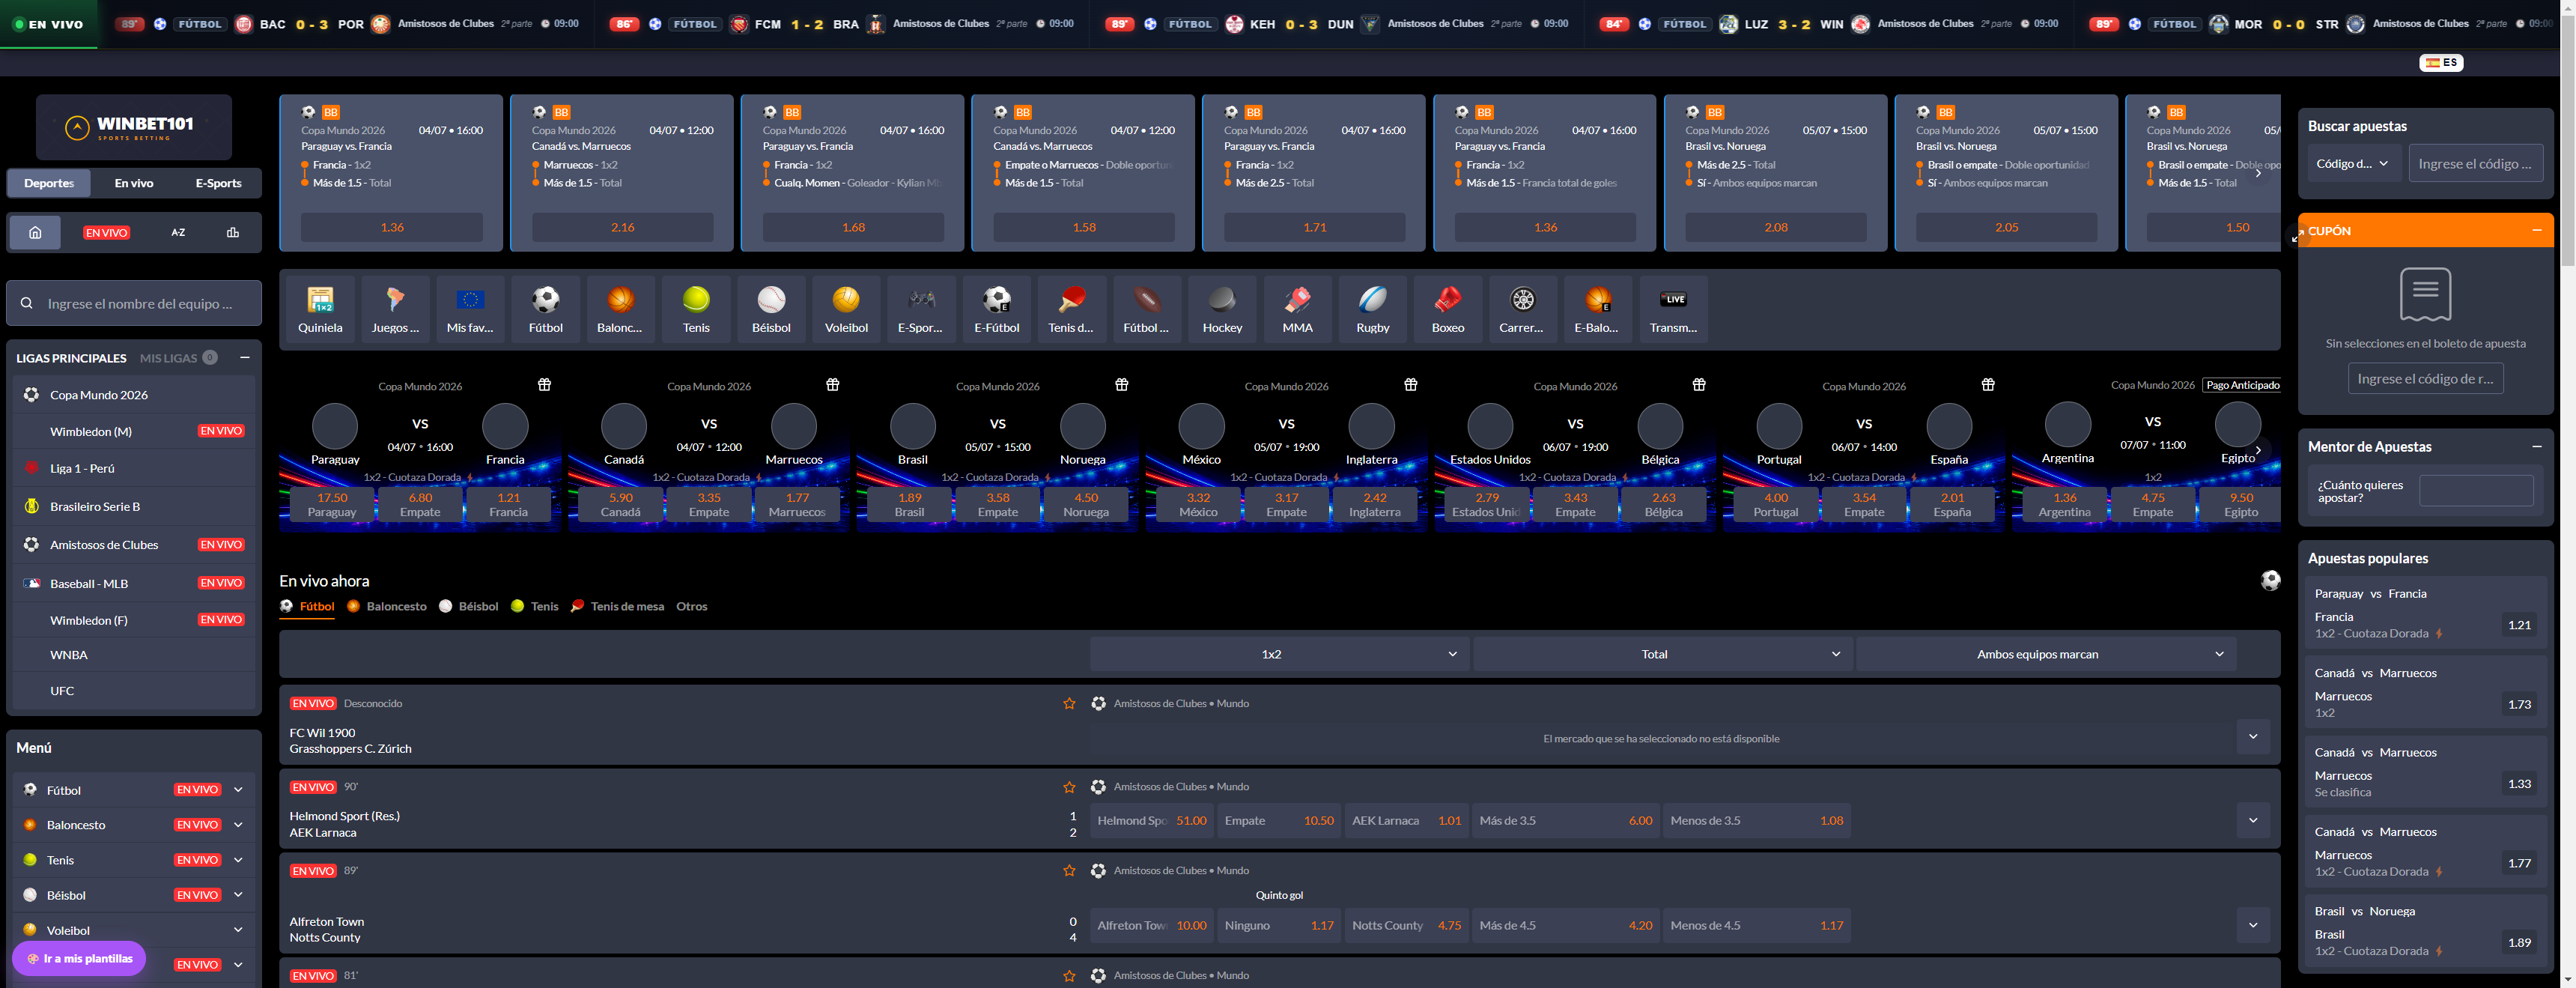Favorite the Alfreton Town match star

pyautogui.click(x=1069, y=871)
